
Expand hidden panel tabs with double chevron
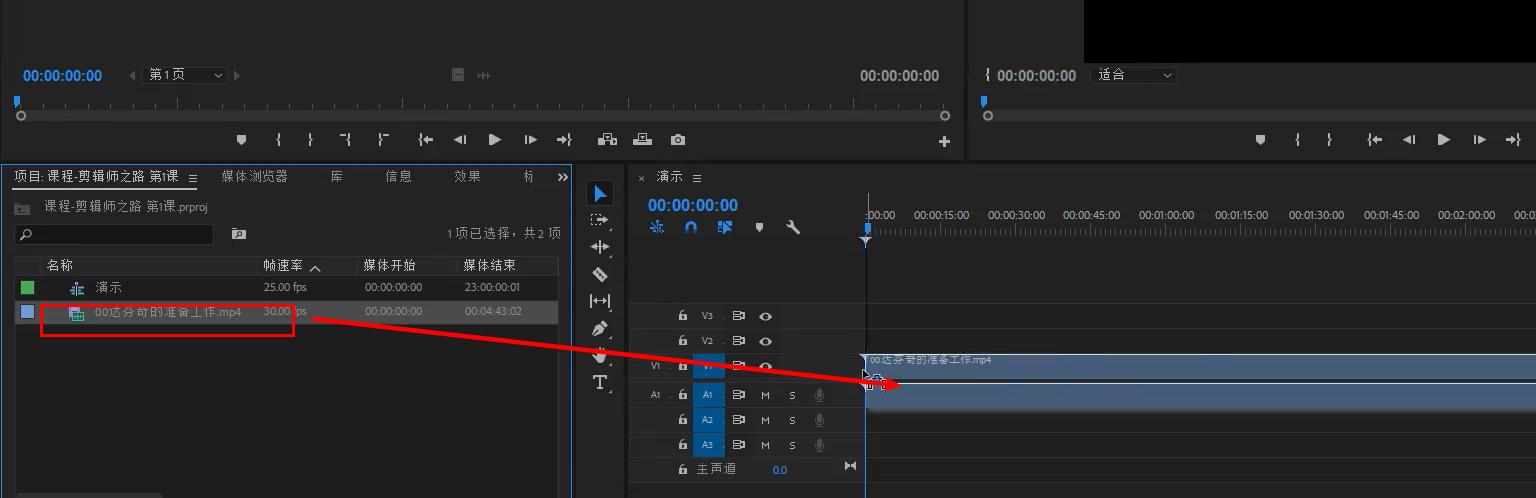563,177
